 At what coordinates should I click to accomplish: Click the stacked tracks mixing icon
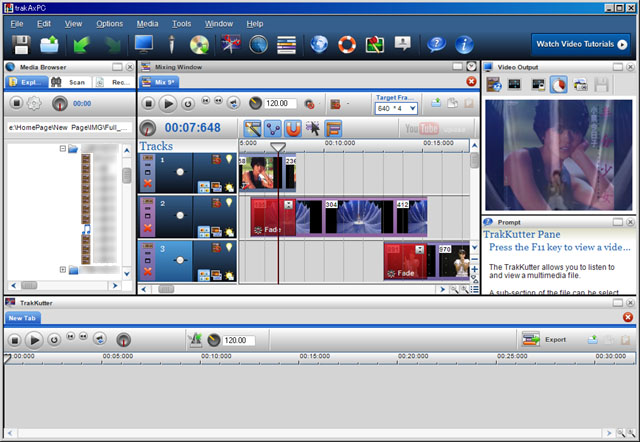287,44
